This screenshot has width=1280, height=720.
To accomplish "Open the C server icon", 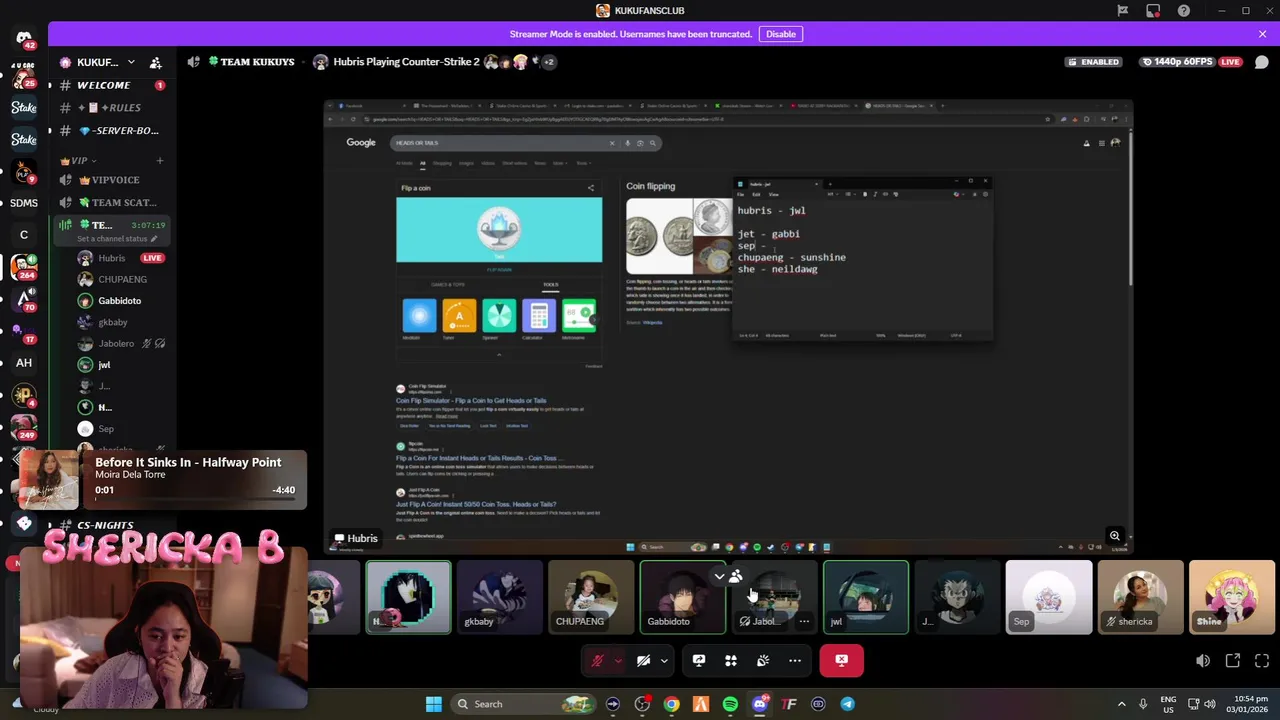I will (24, 235).
